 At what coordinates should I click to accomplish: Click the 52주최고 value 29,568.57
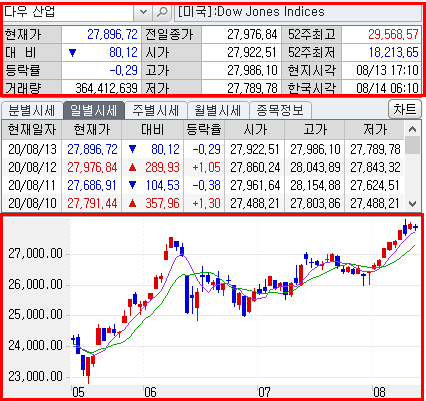[x=393, y=34]
